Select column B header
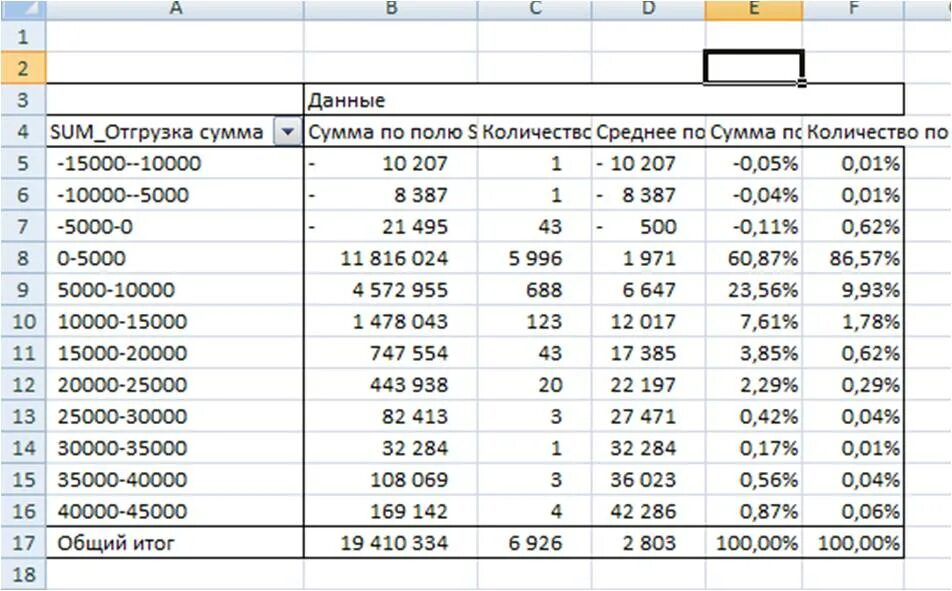952x591 pixels. pos(390,9)
